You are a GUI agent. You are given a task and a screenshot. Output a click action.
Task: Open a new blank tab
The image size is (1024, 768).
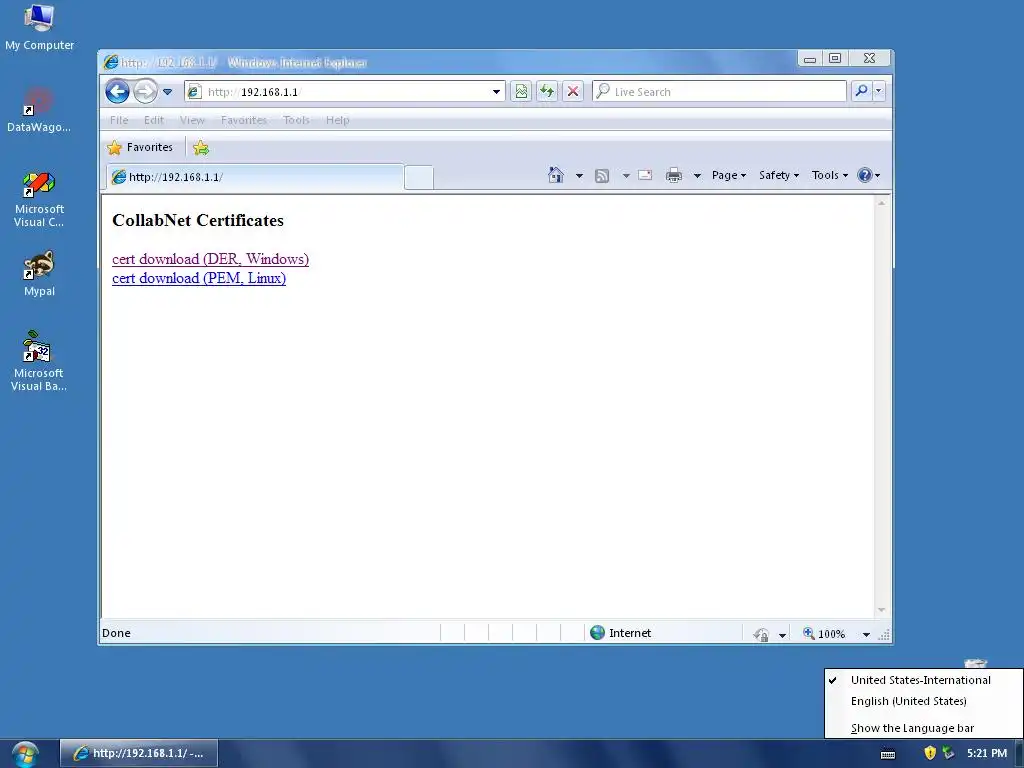coord(419,178)
